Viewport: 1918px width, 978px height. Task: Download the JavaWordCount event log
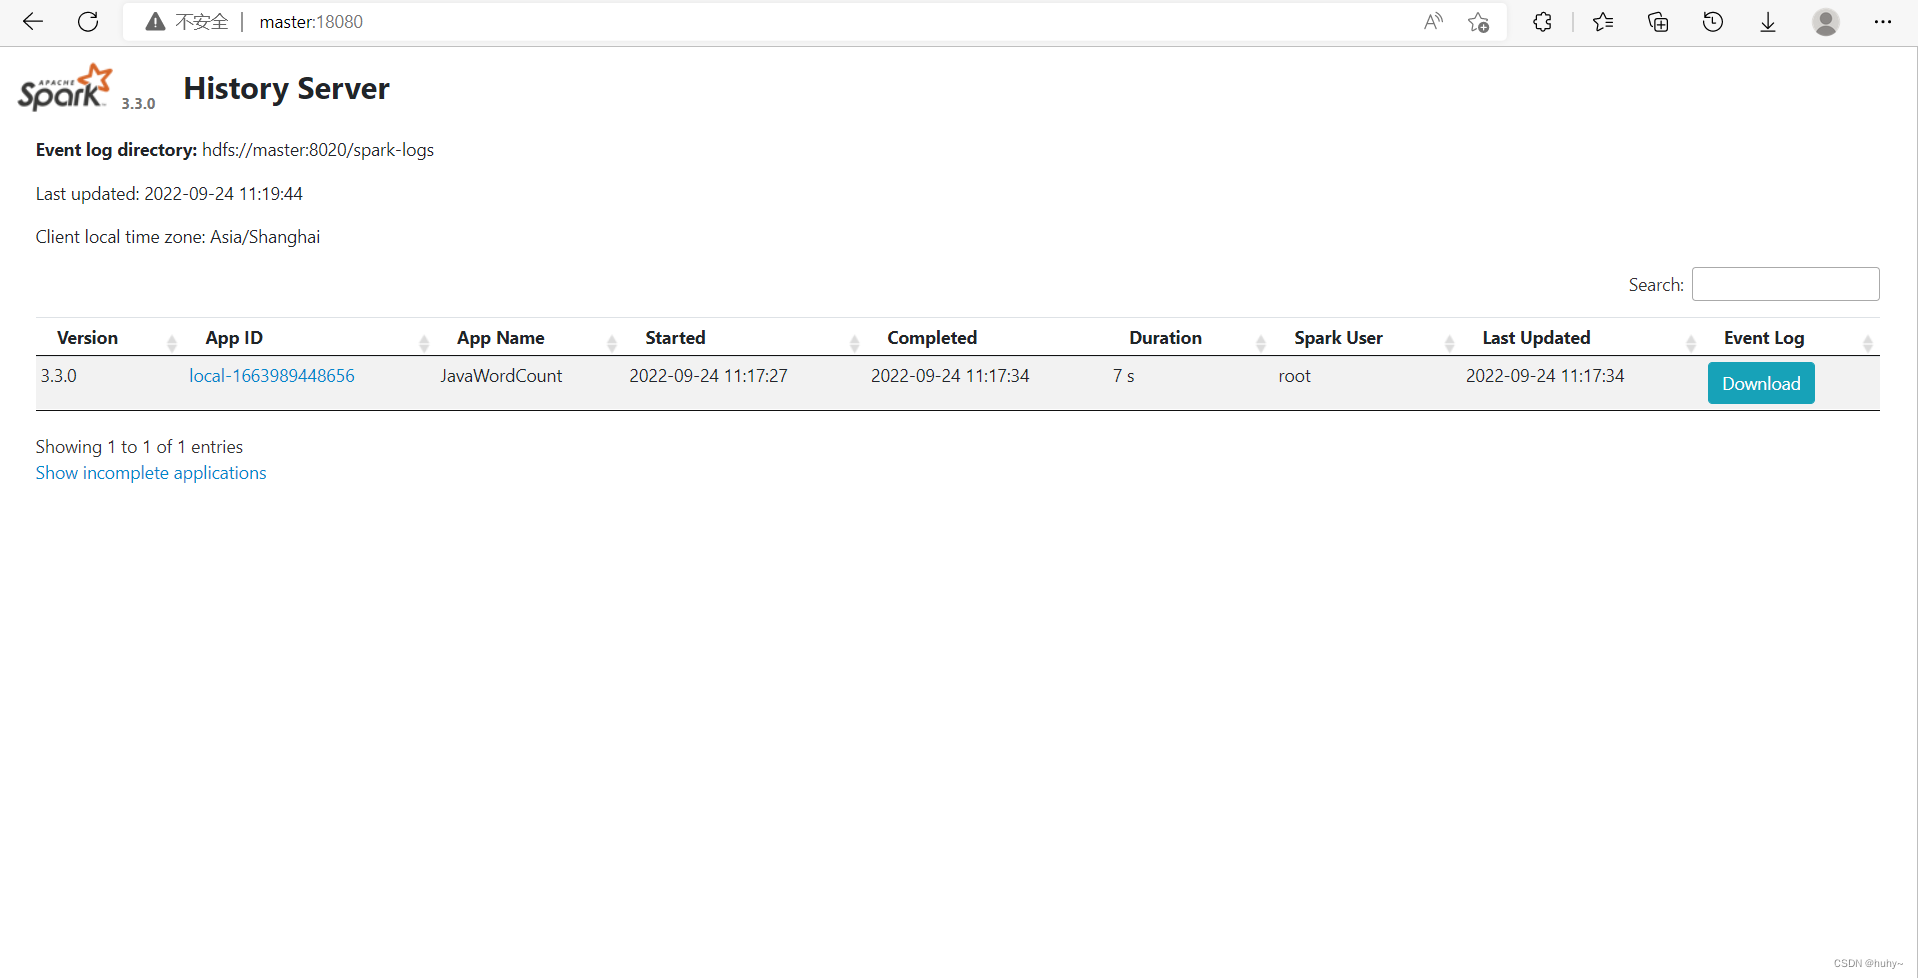tap(1761, 383)
